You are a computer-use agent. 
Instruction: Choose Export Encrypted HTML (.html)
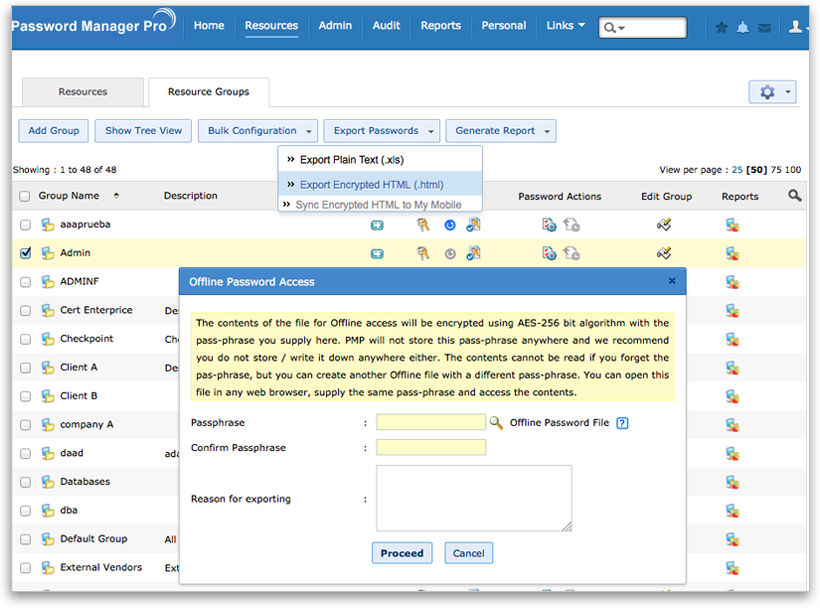[371, 185]
